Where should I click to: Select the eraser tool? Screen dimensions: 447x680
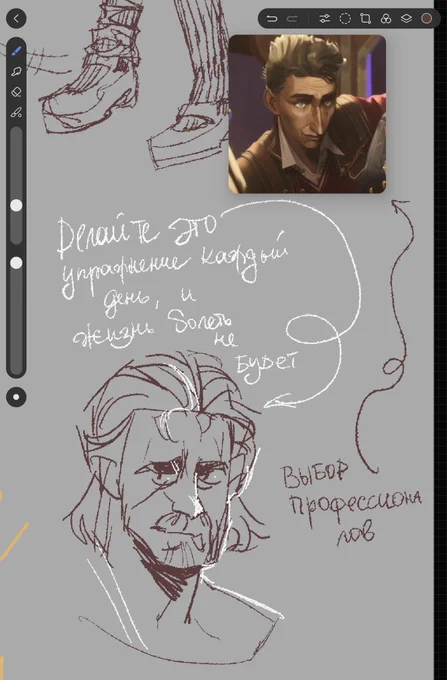coord(16,92)
